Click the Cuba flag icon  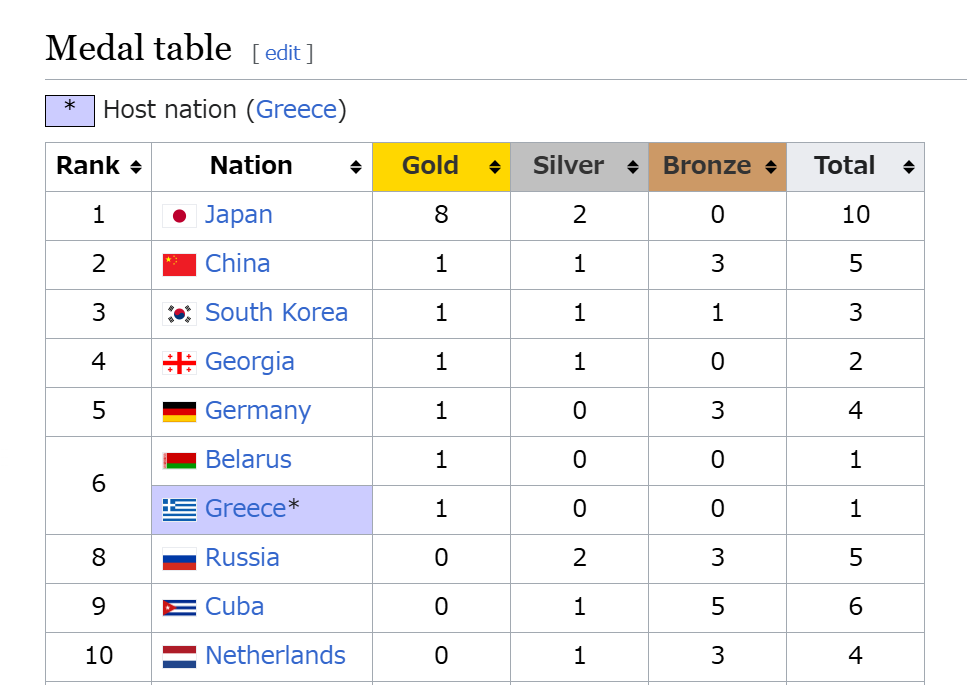(179, 607)
